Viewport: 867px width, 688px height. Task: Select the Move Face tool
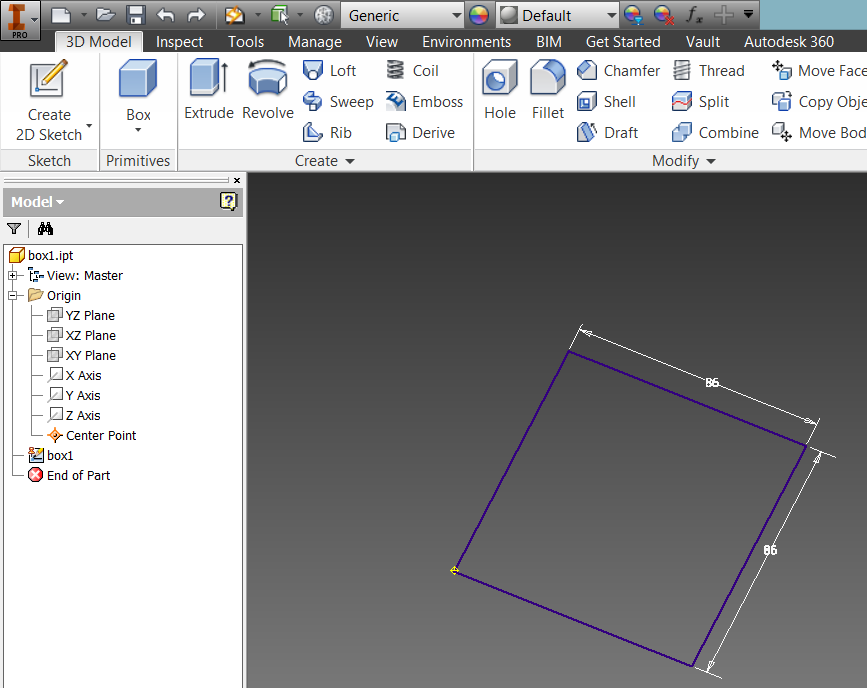click(x=818, y=71)
